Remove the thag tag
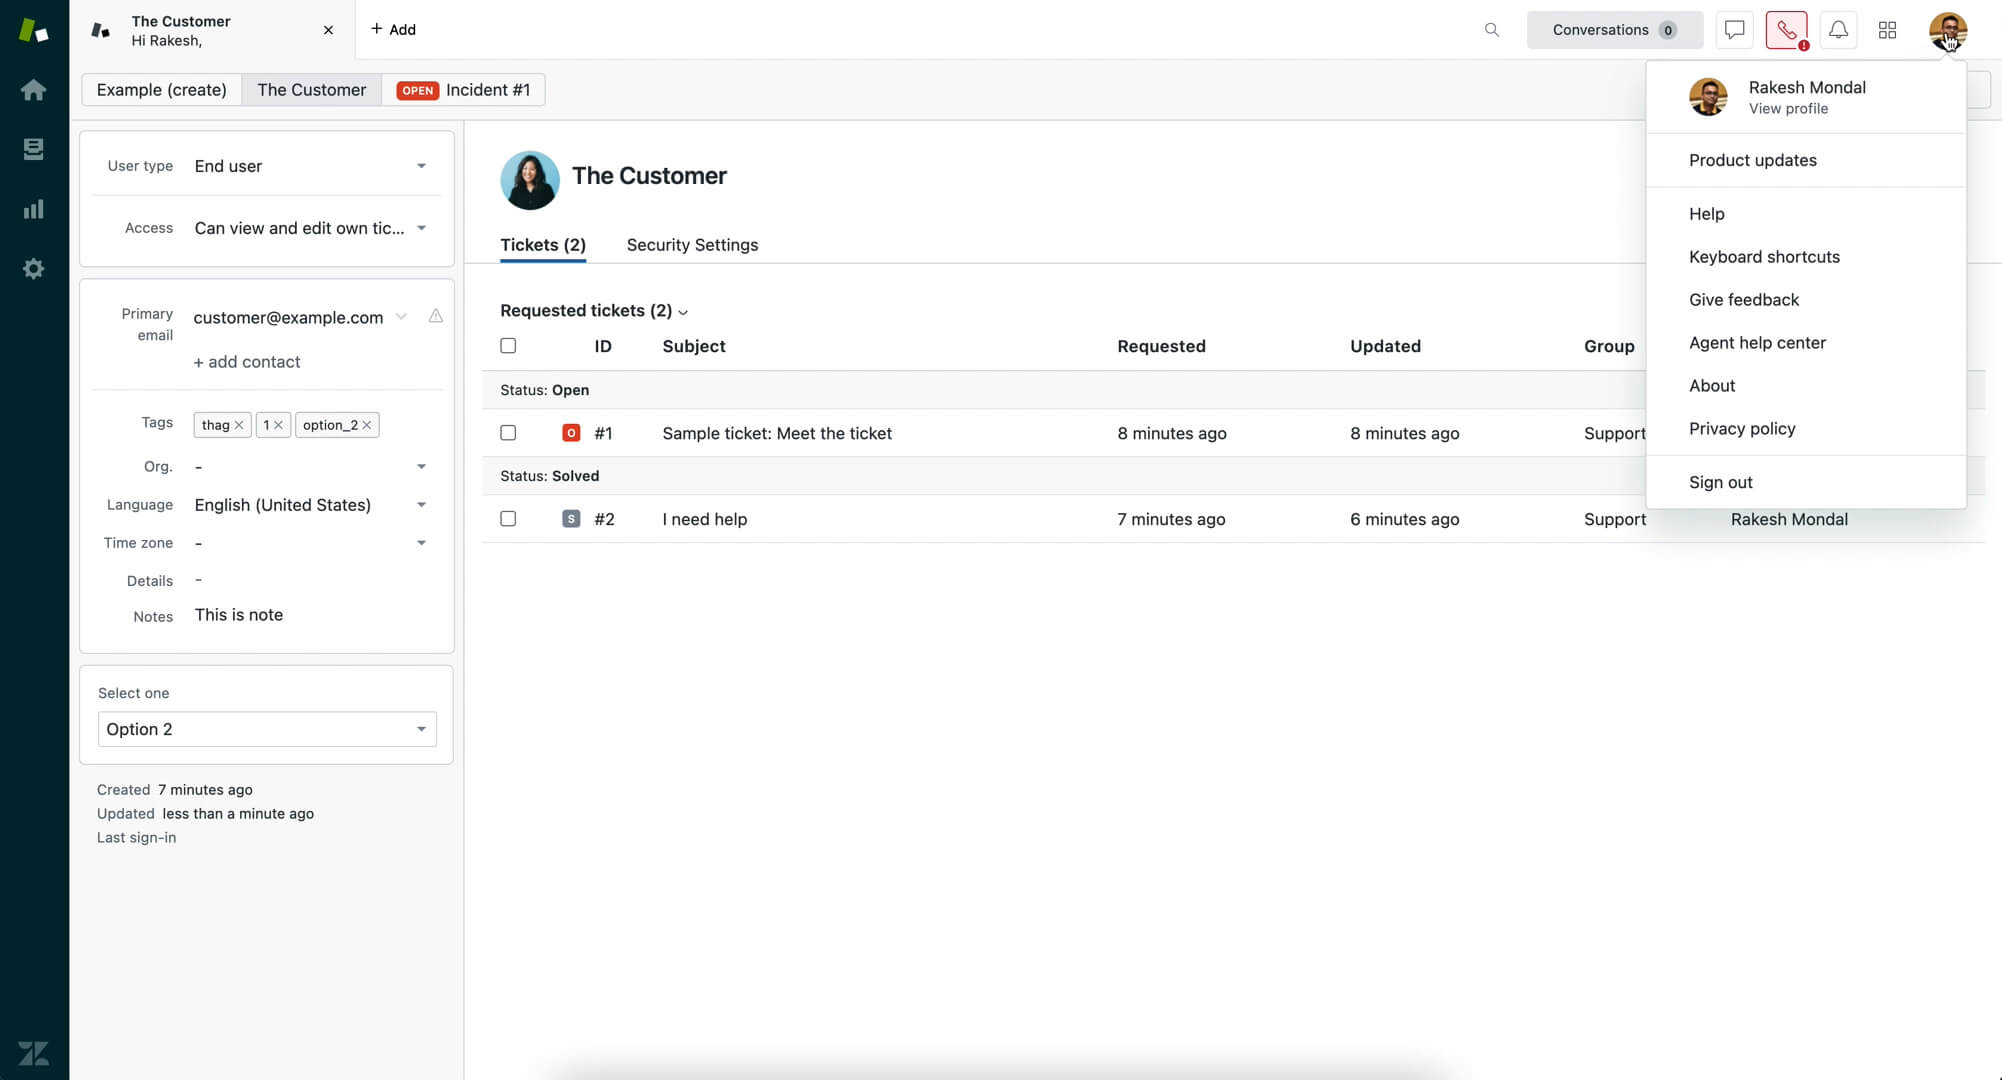Viewport: 2002px width, 1080px height. coord(239,424)
